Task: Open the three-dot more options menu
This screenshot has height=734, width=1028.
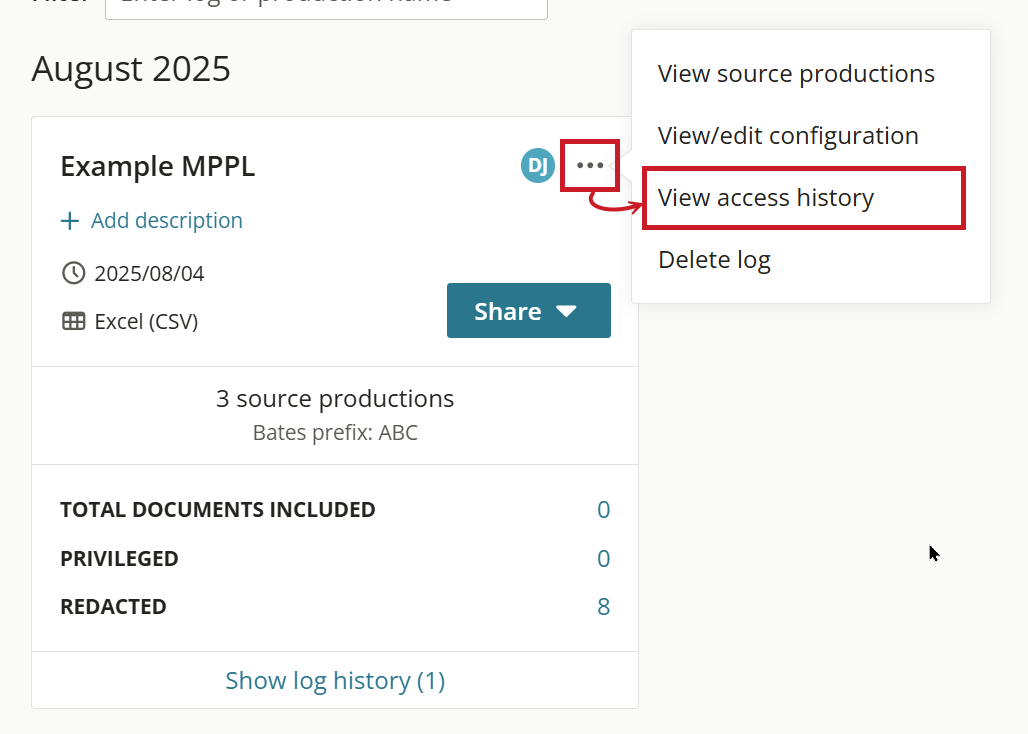Action: pos(590,166)
